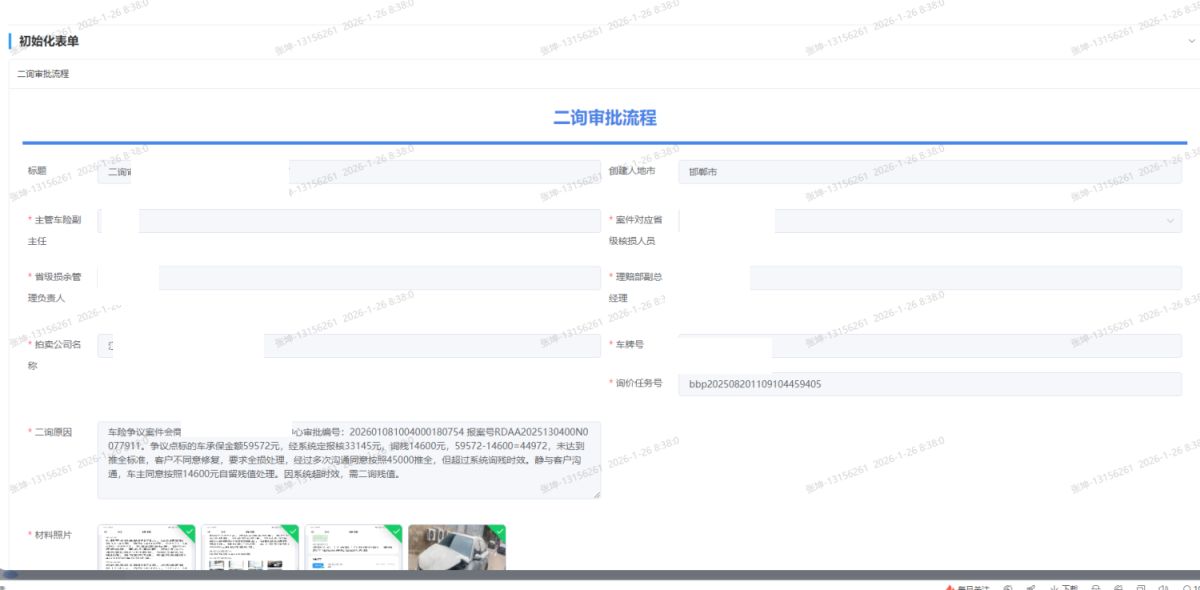
Task: Click the horizontal scrollbar handle at bottom
Action: tap(10, 575)
